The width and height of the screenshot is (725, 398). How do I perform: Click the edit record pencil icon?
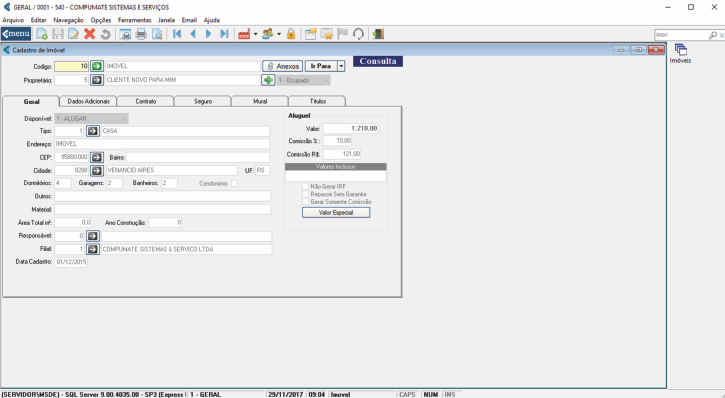(x=74, y=34)
